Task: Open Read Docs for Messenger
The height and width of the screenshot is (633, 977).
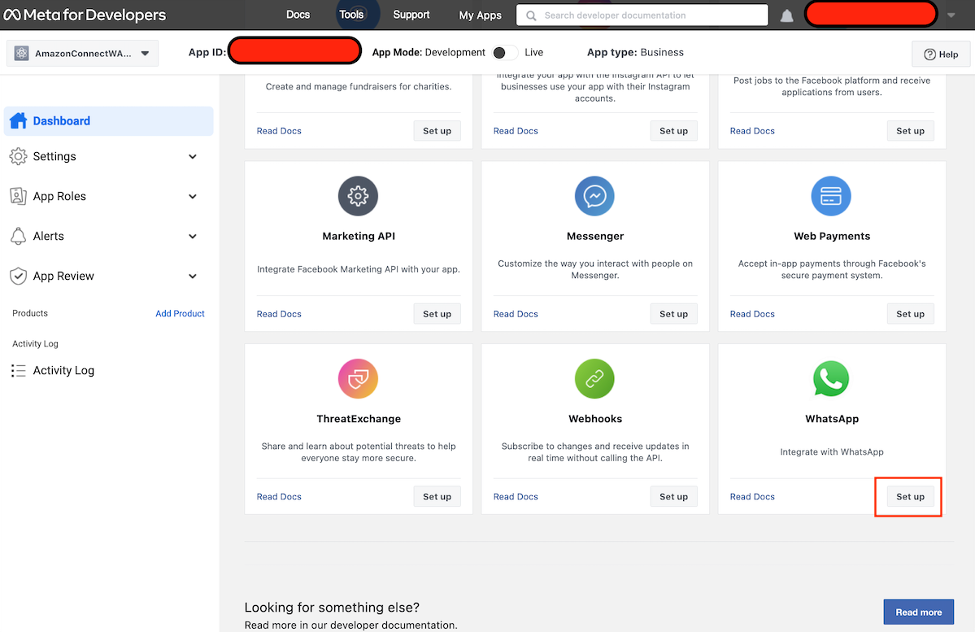Action: point(515,314)
